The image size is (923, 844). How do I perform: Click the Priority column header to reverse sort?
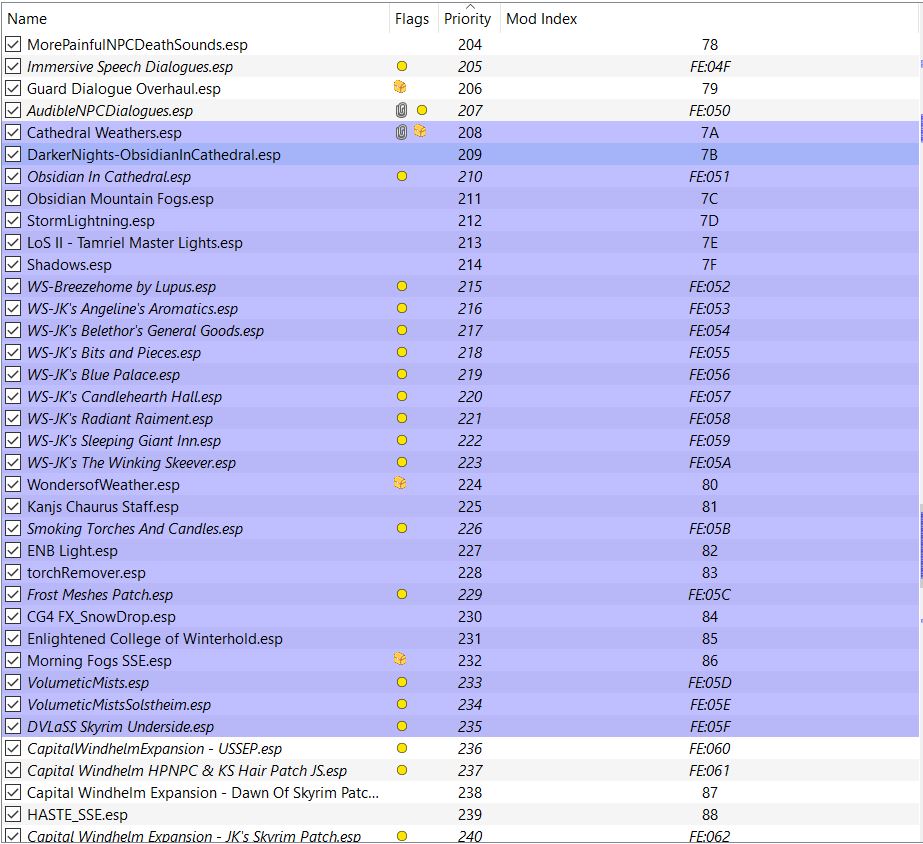(469, 19)
